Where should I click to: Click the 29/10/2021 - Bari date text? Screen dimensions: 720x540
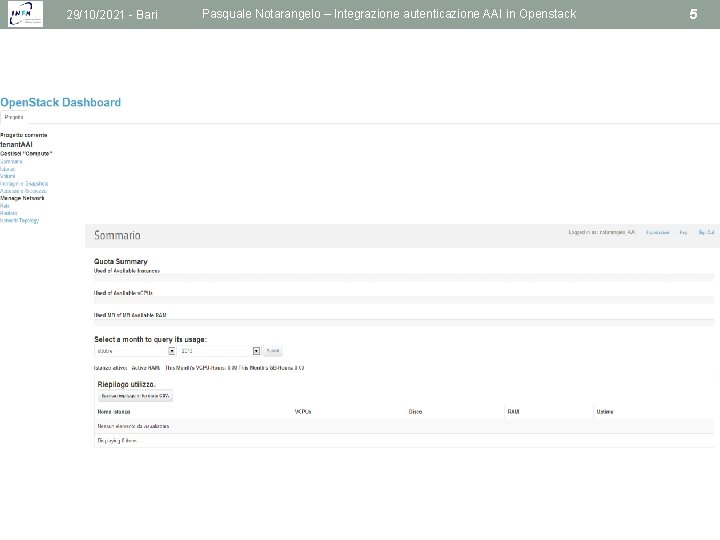[112, 15]
